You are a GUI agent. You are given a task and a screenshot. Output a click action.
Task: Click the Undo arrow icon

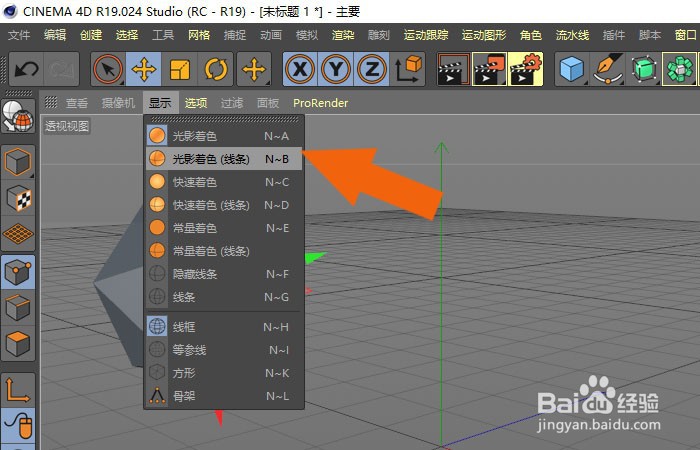26,69
